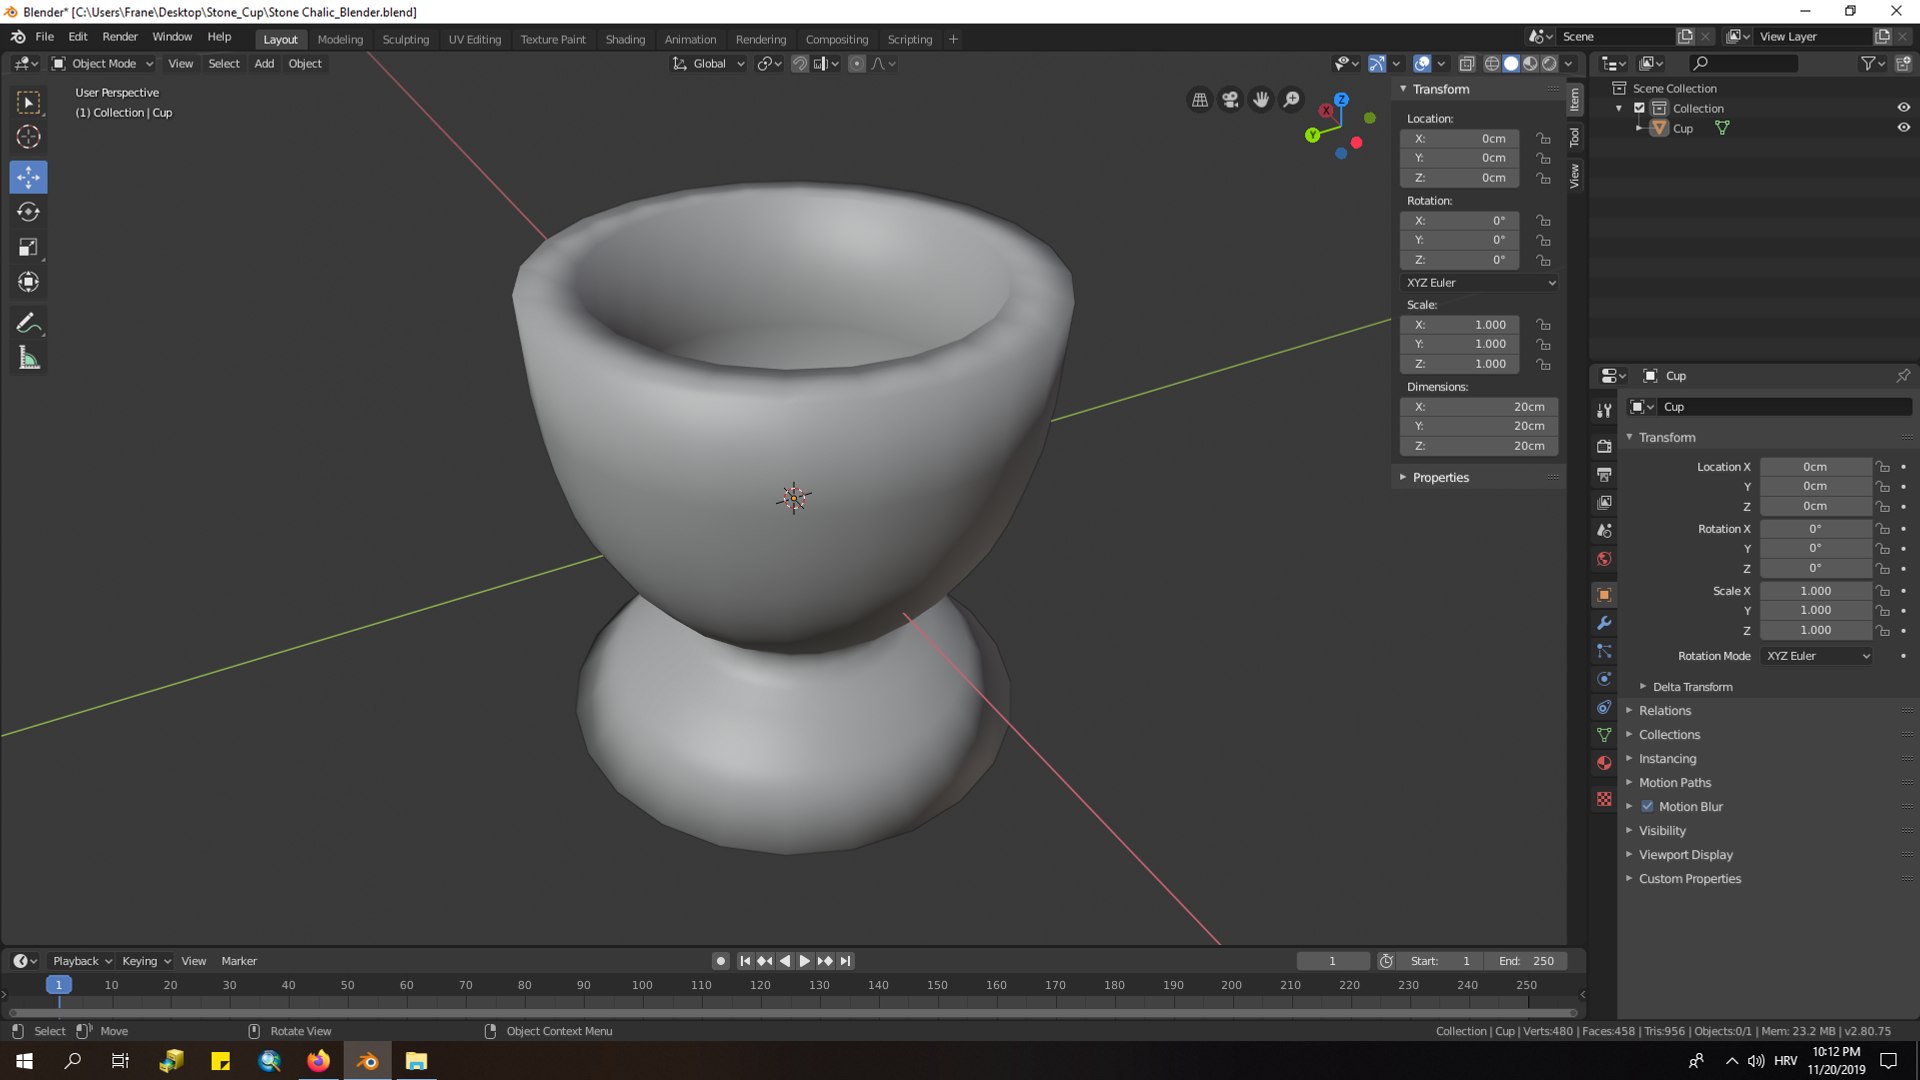Open the Active Tool settings tab
This screenshot has width=1920, height=1080.
click(1604, 411)
